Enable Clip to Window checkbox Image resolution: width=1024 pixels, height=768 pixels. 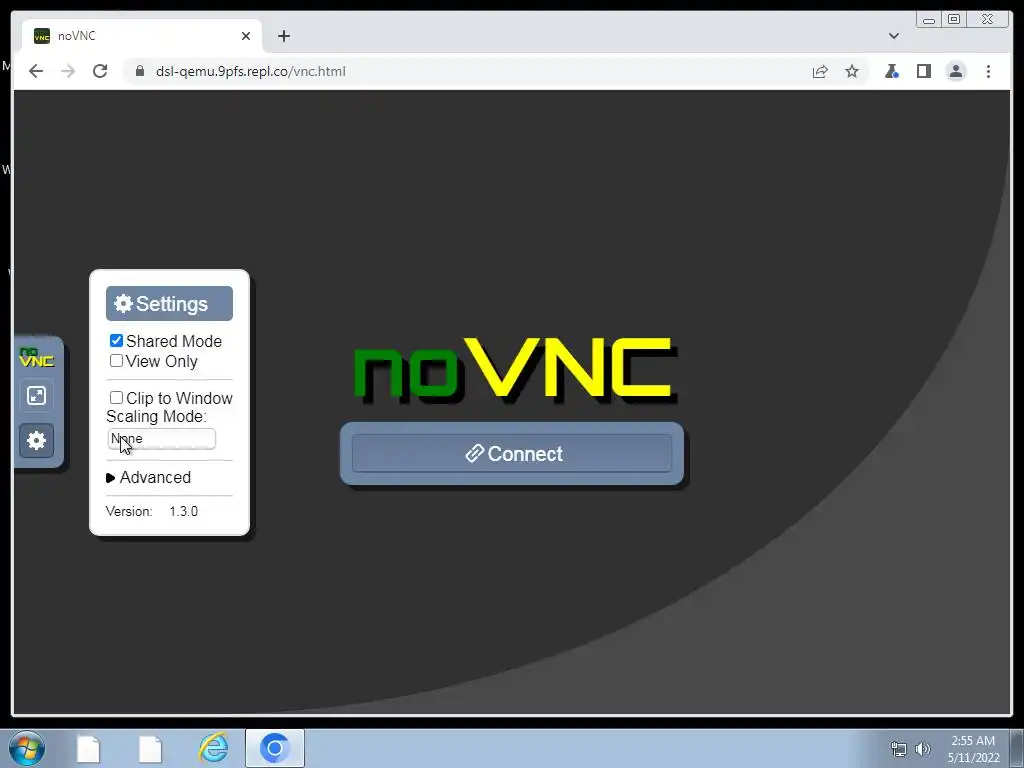tap(116, 398)
